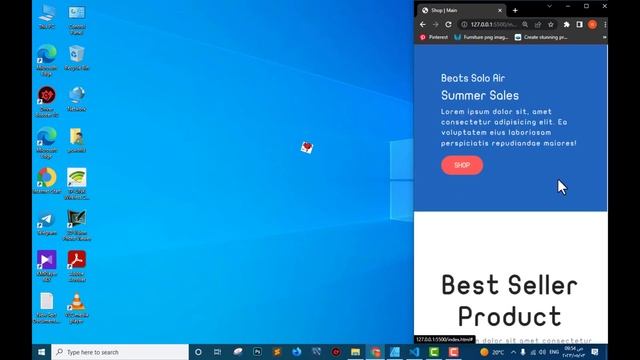Go forward in Chrome browser
The height and width of the screenshot is (360, 640).
pyautogui.click(x=436, y=24)
